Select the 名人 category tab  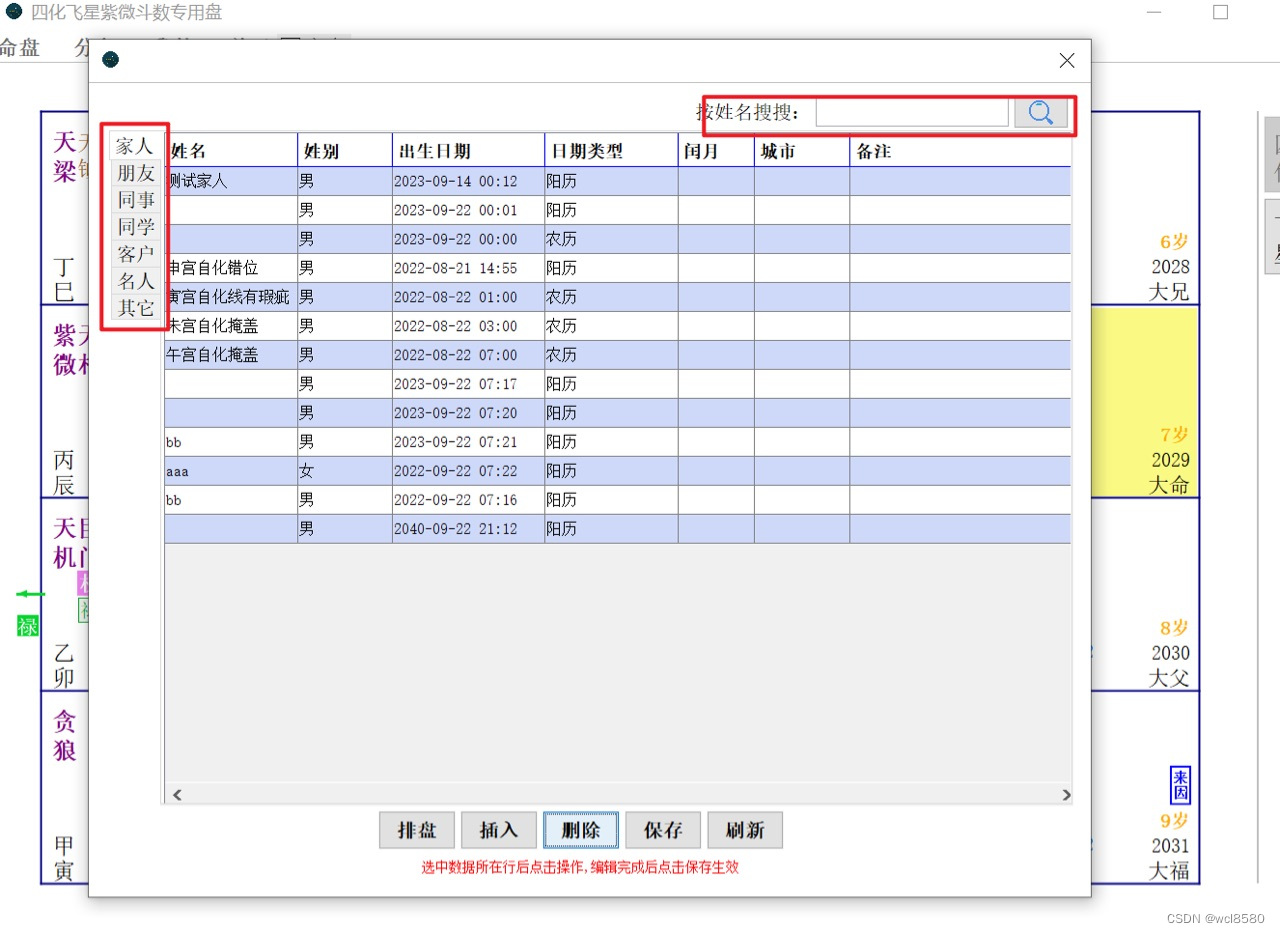(135, 281)
